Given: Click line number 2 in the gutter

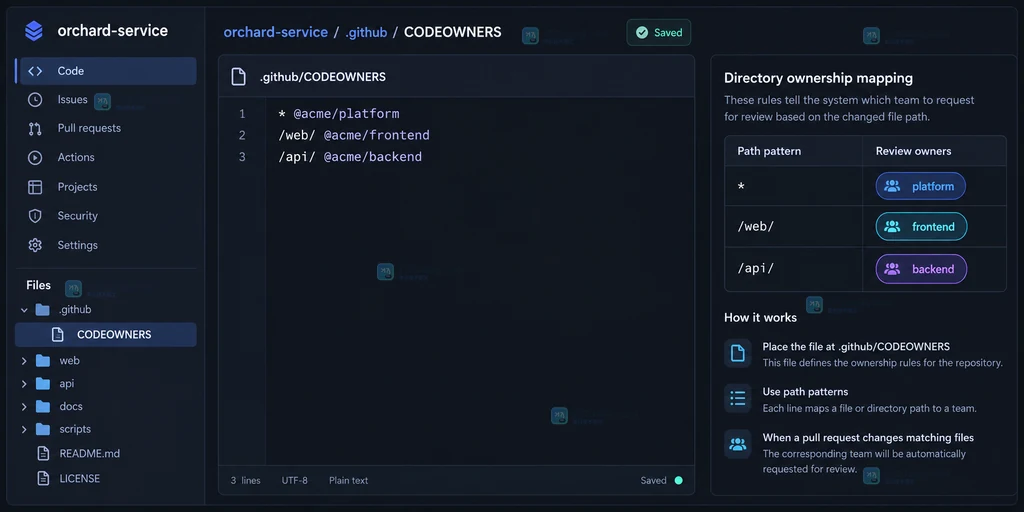Looking at the screenshot, I should tap(242, 136).
